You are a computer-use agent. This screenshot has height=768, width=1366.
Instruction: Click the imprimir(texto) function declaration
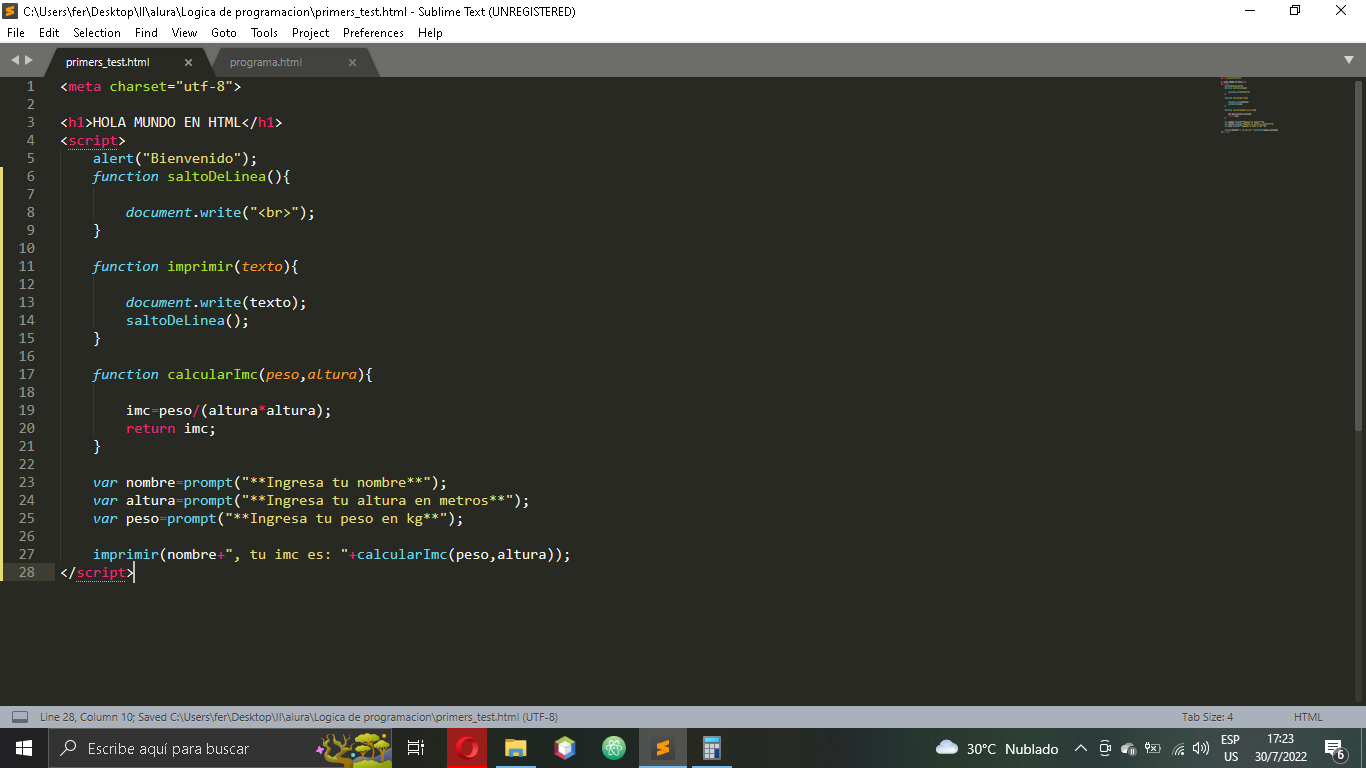click(195, 266)
